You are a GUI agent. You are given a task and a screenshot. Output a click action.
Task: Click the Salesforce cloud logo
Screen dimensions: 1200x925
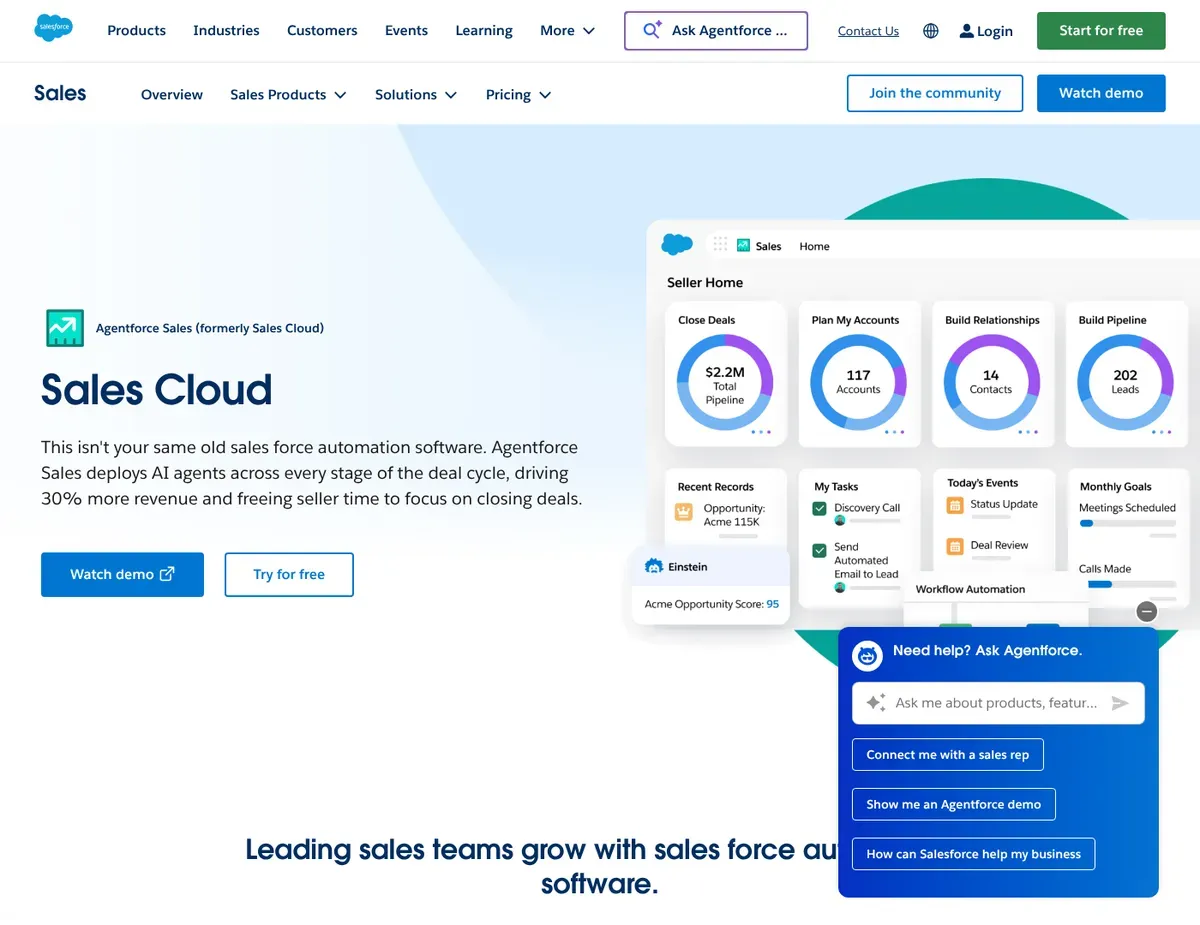[x=53, y=29]
